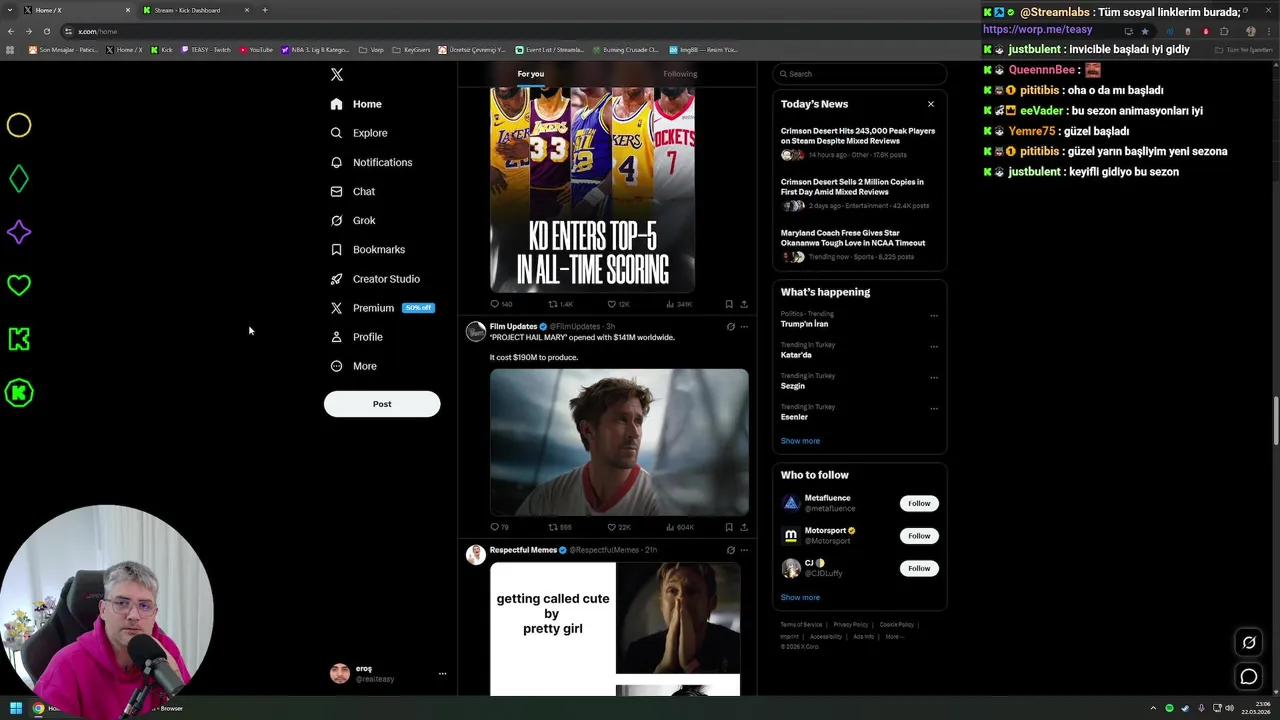Like the KD top-5 scoring post
Screen dimensions: 1280x720
[619, 304]
